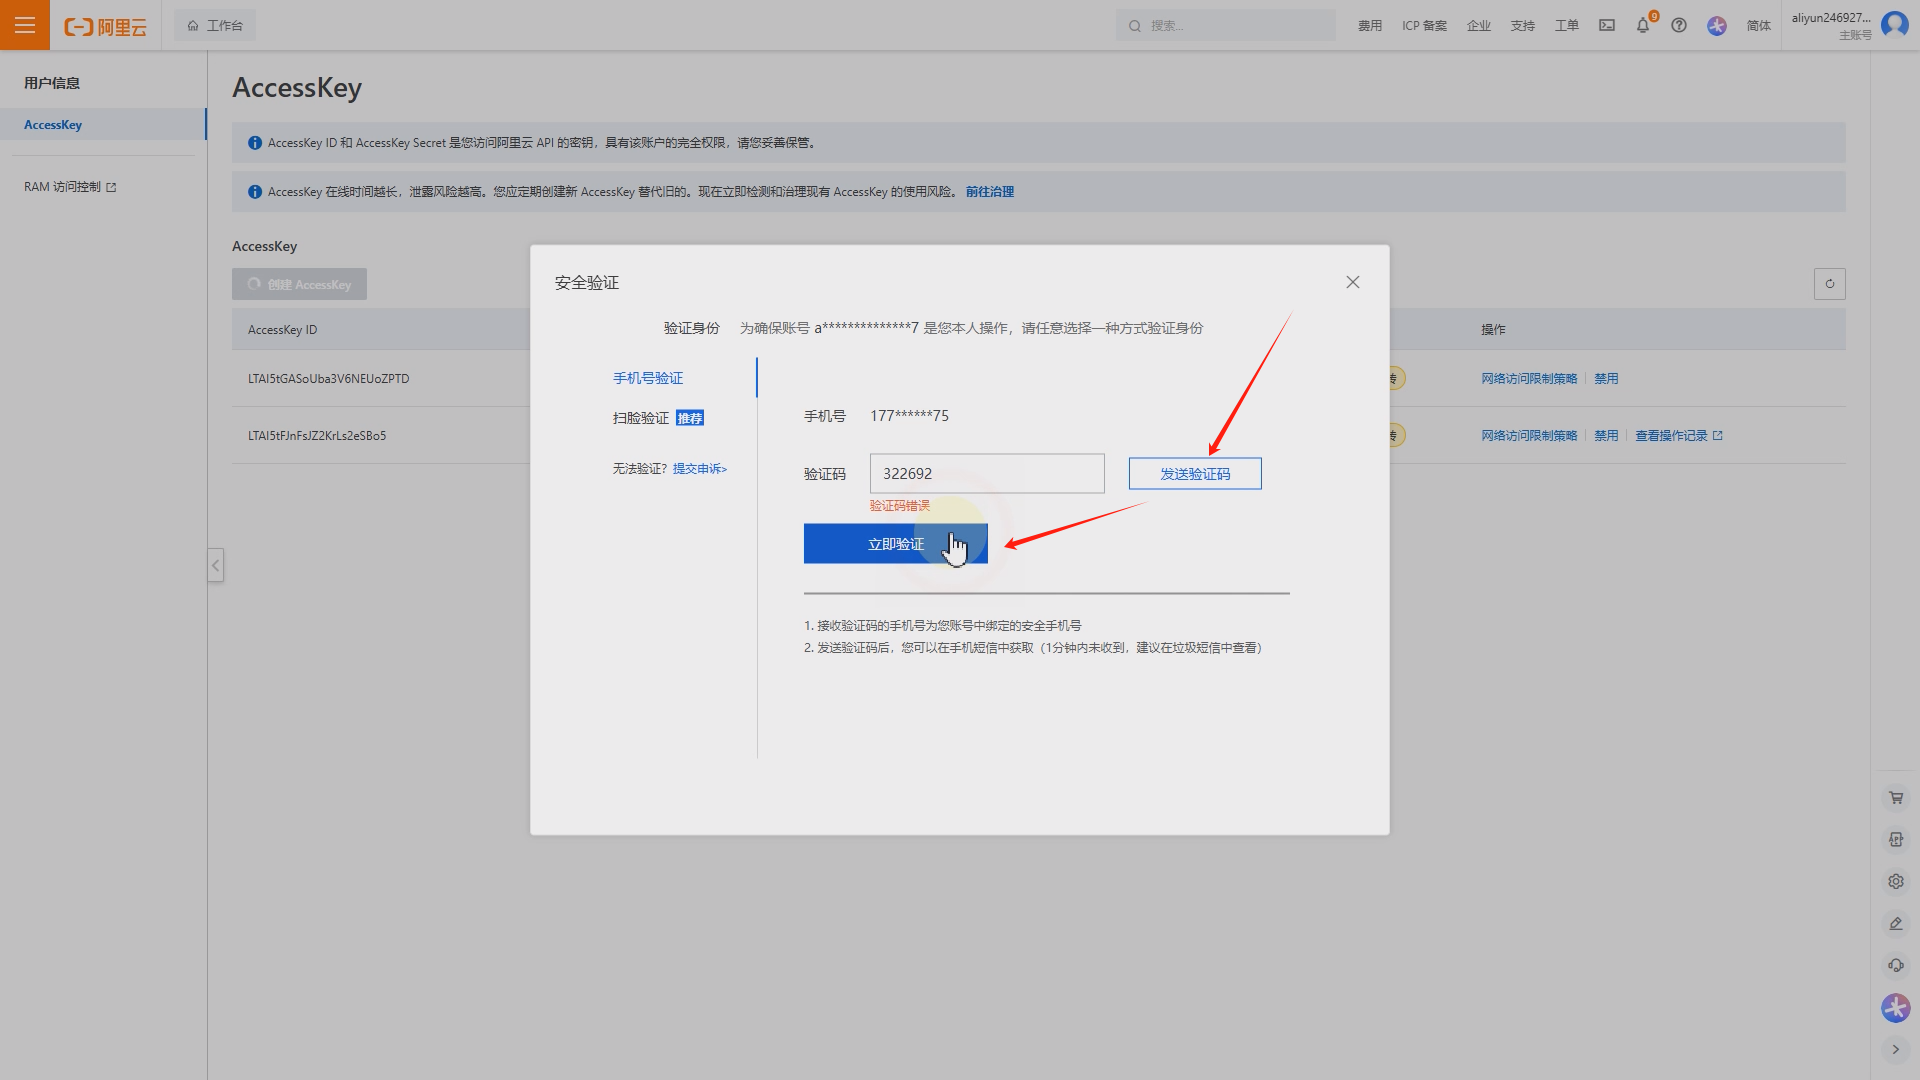Image resolution: width=1920 pixels, height=1080 pixels.
Task: Open the settings gear side icon
Action: click(1896, 882)
